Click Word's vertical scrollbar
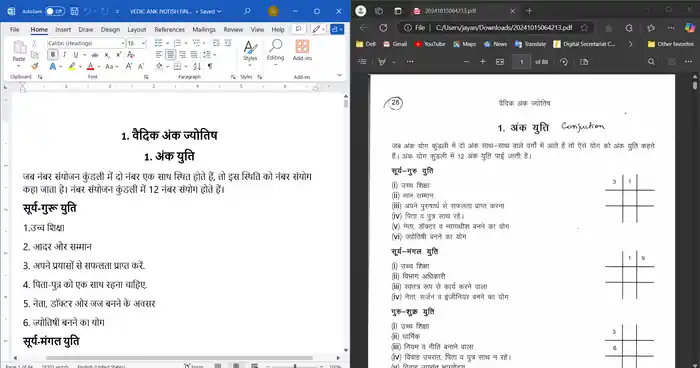This screenshot has height=368, width=700. (x=346, y=222)
